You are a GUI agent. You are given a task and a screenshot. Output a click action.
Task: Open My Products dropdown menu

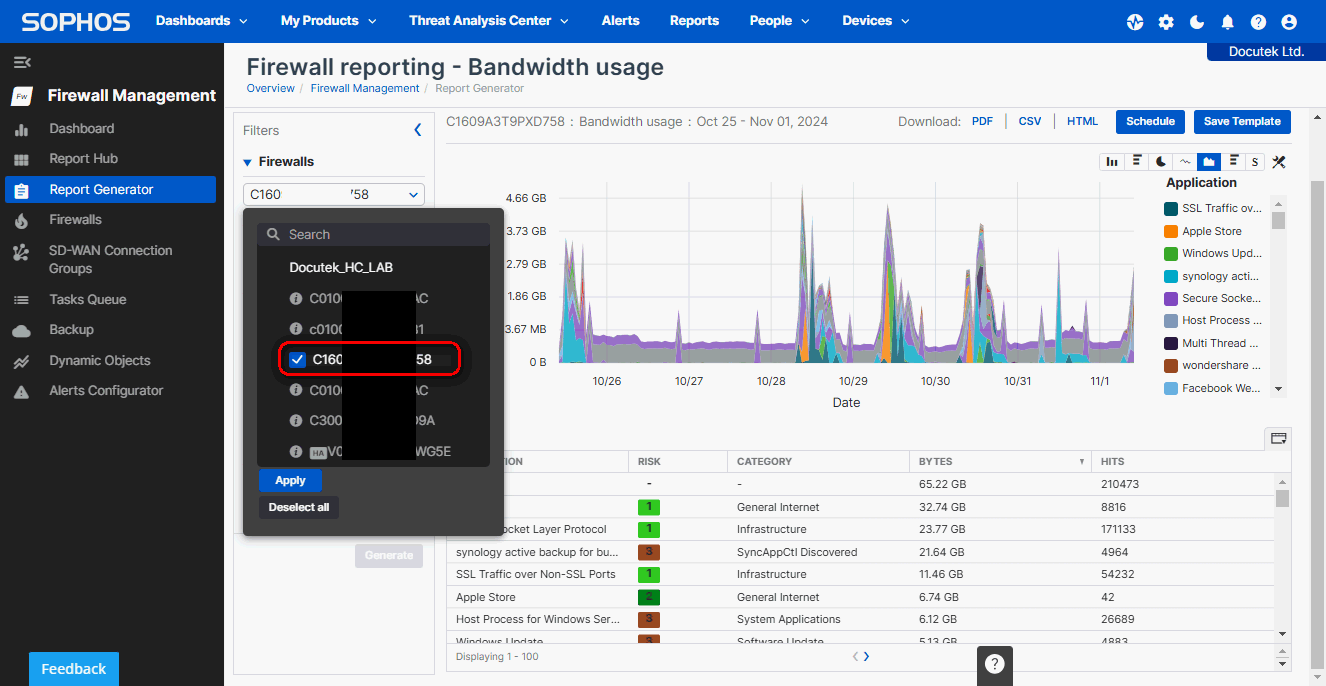[329, 21]
